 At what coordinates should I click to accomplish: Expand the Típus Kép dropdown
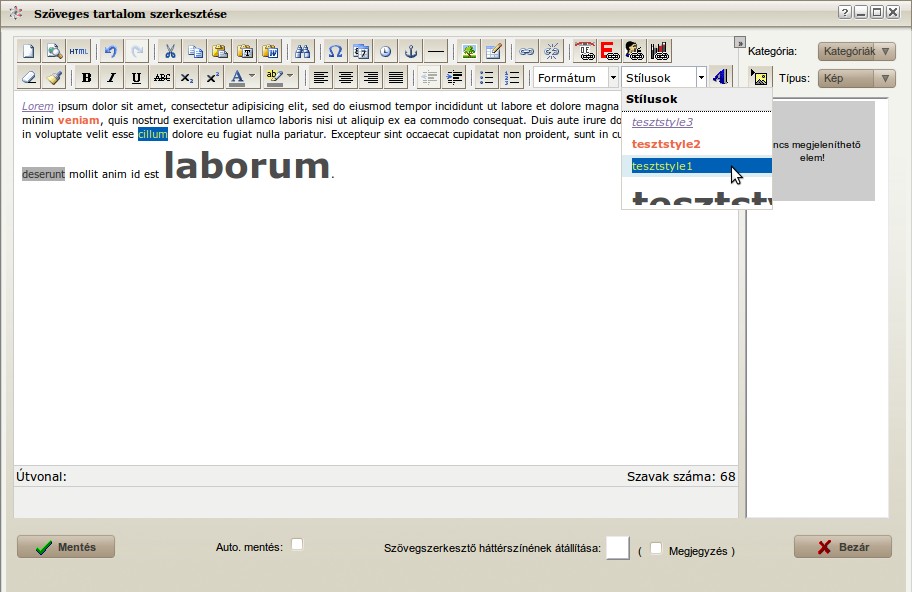856,78
